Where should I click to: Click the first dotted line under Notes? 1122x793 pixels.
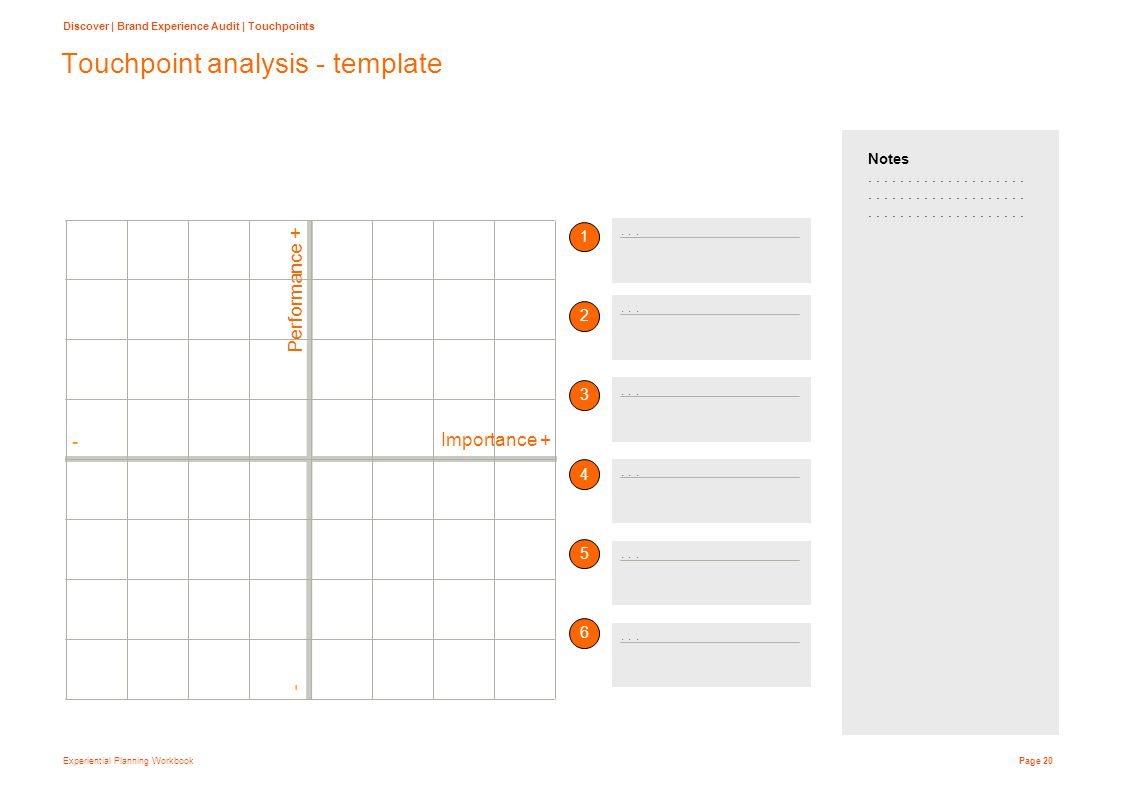(945, 181)
